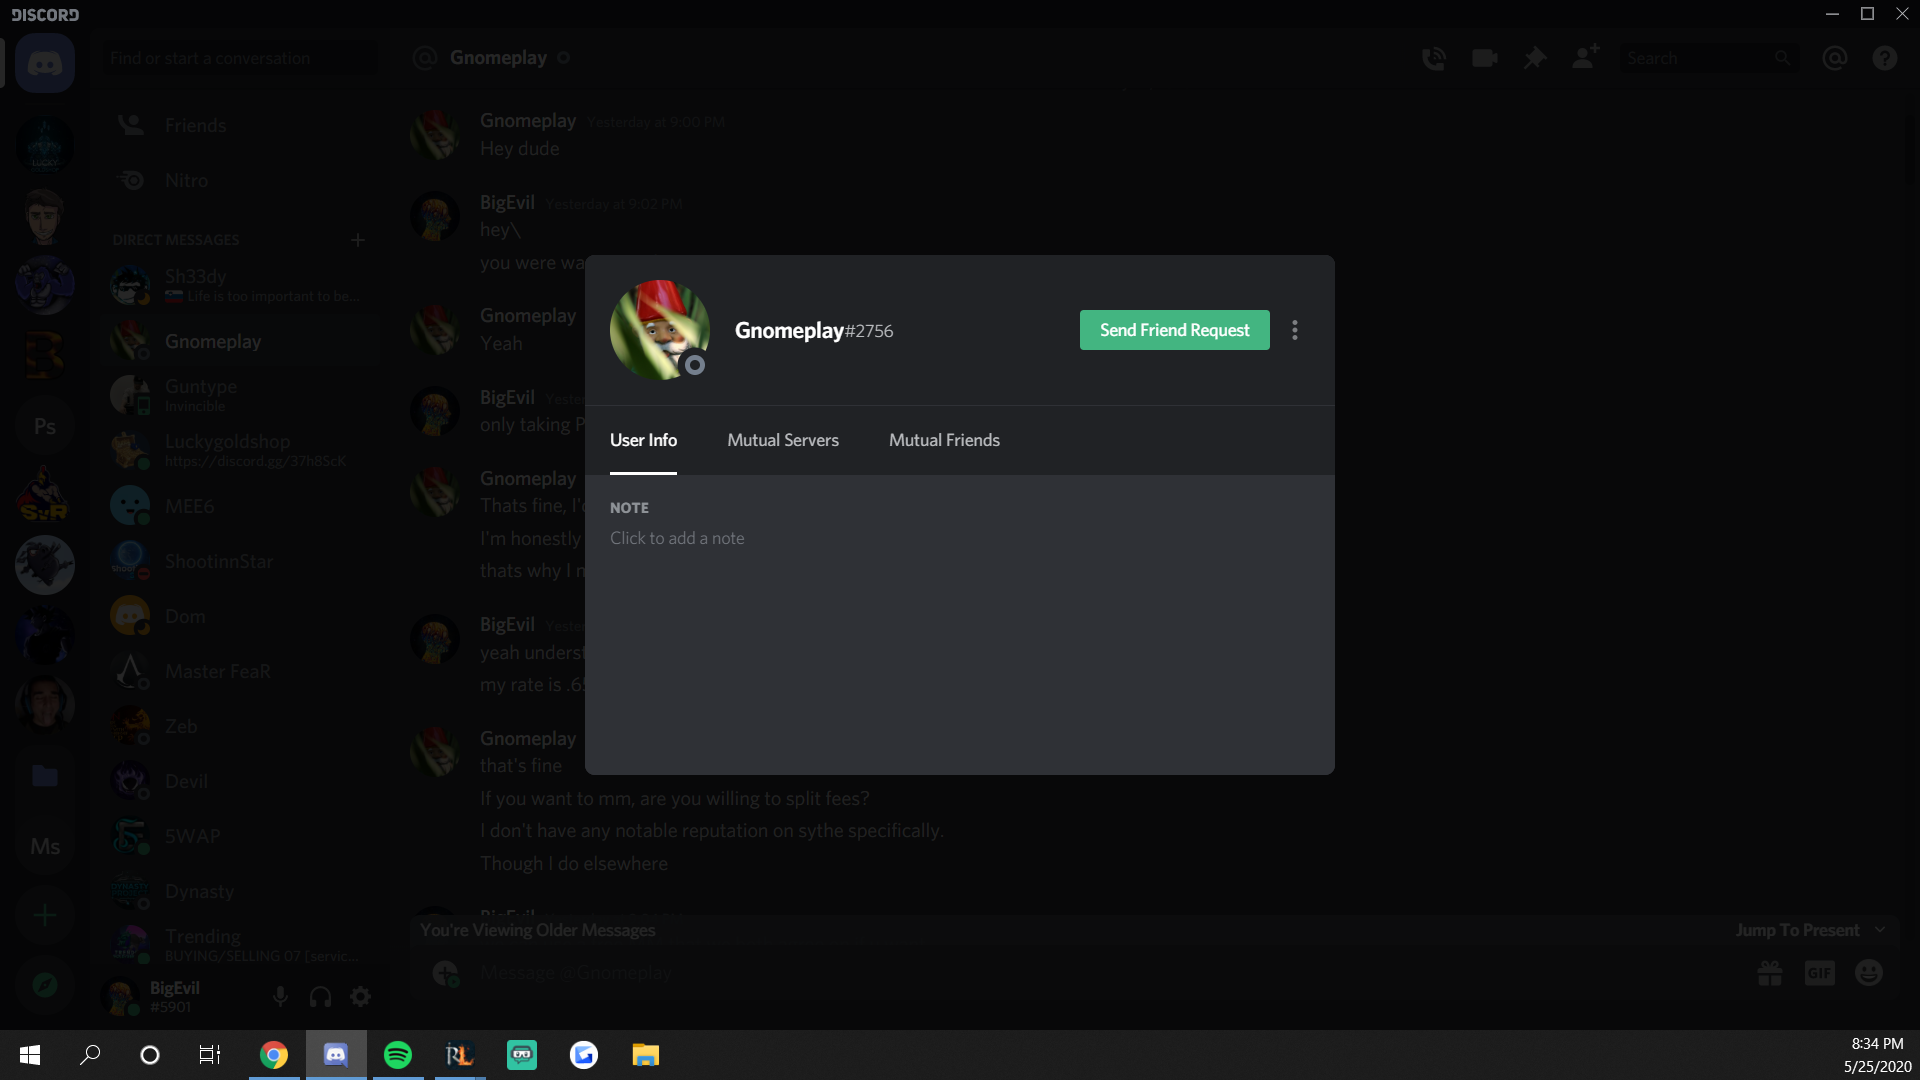The width and height of the screenshot is (1920, 1080).
Task: Open Spotify from the taskbar
Action: tap(398, 1055)
